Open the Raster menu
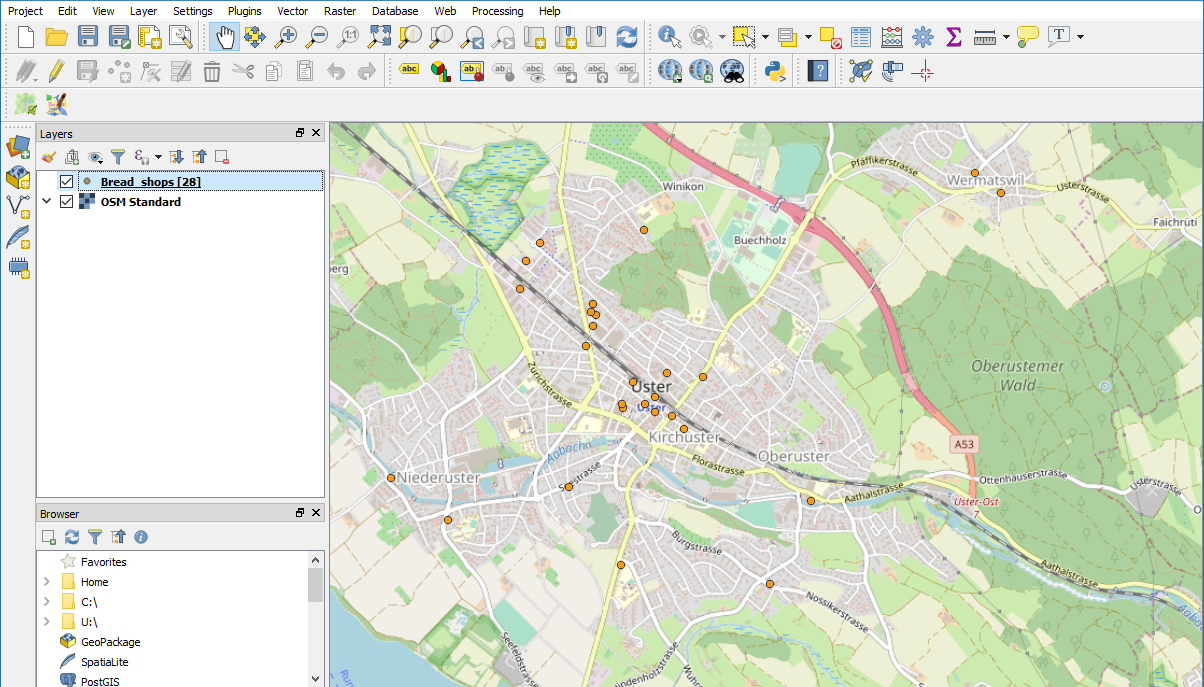Viewport: 1204px width, 687px height. tap(340, 11)
